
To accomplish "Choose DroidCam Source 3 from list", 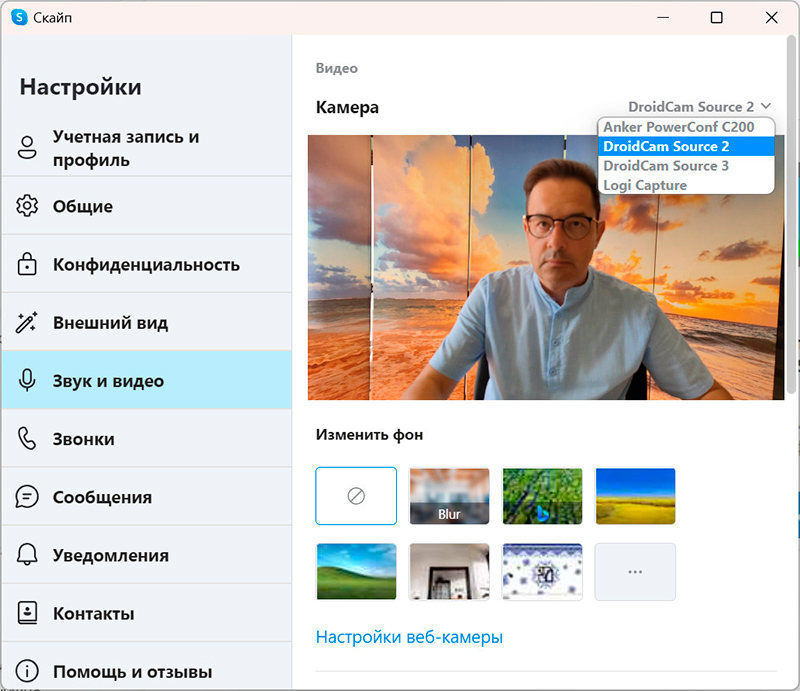I will pyautogui.click(x=666, y=166).
